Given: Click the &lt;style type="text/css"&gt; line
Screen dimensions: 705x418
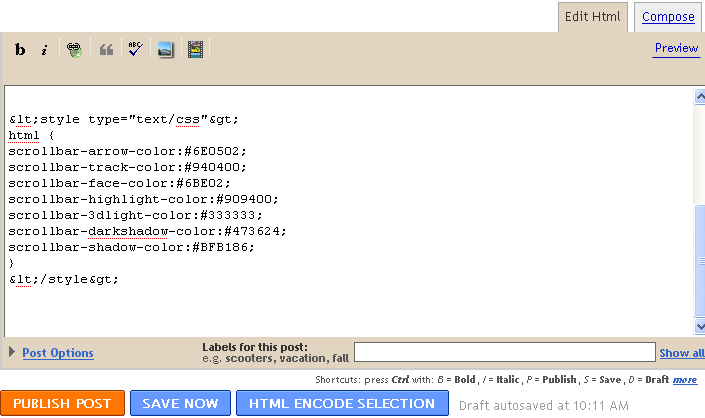Looking at the screenshot, I should point(124,120).
